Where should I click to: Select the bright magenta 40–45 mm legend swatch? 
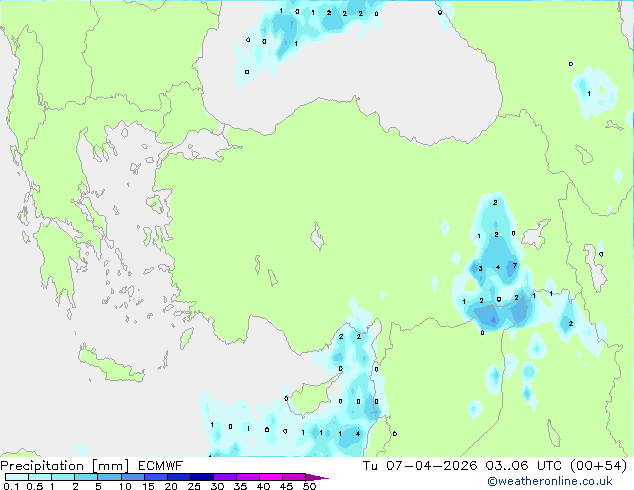click(x=271, y=477)
